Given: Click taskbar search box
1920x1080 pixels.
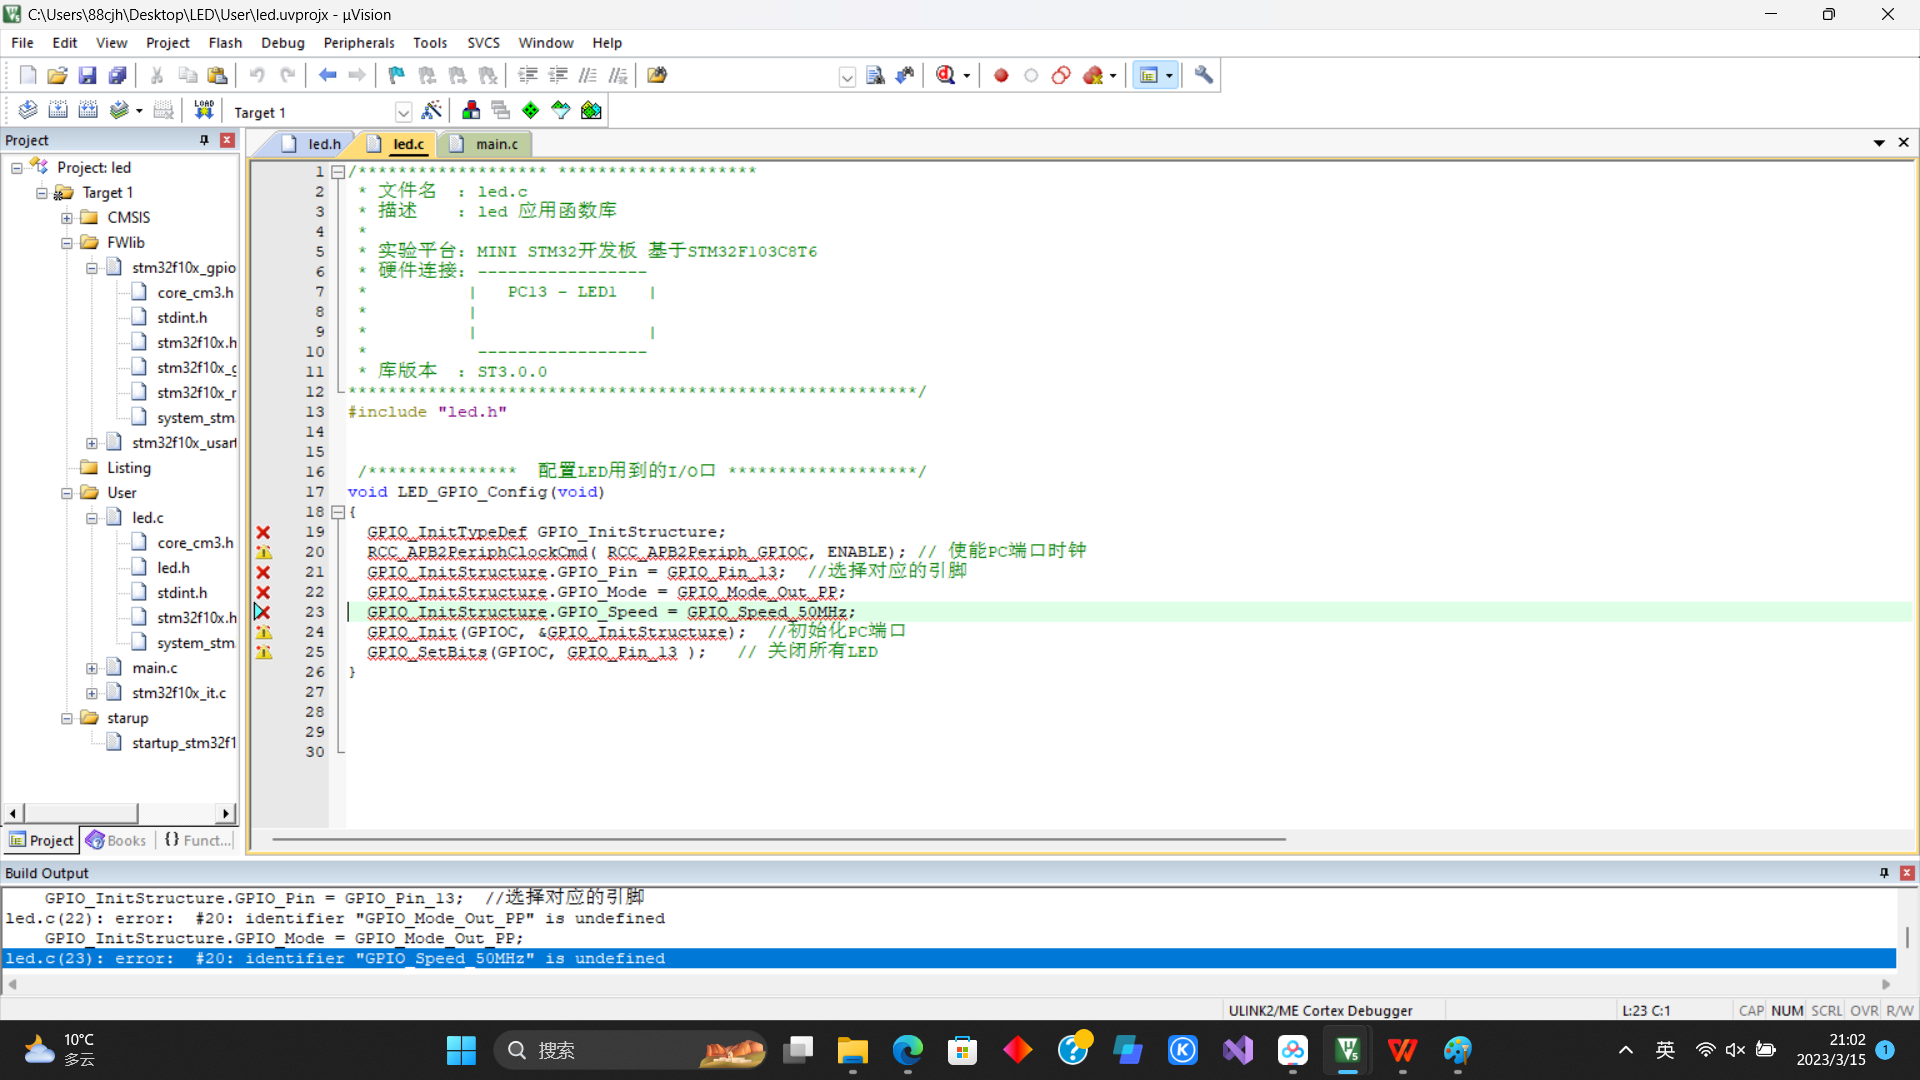Looking at the screenshot, I should (x=632, y=1050).
